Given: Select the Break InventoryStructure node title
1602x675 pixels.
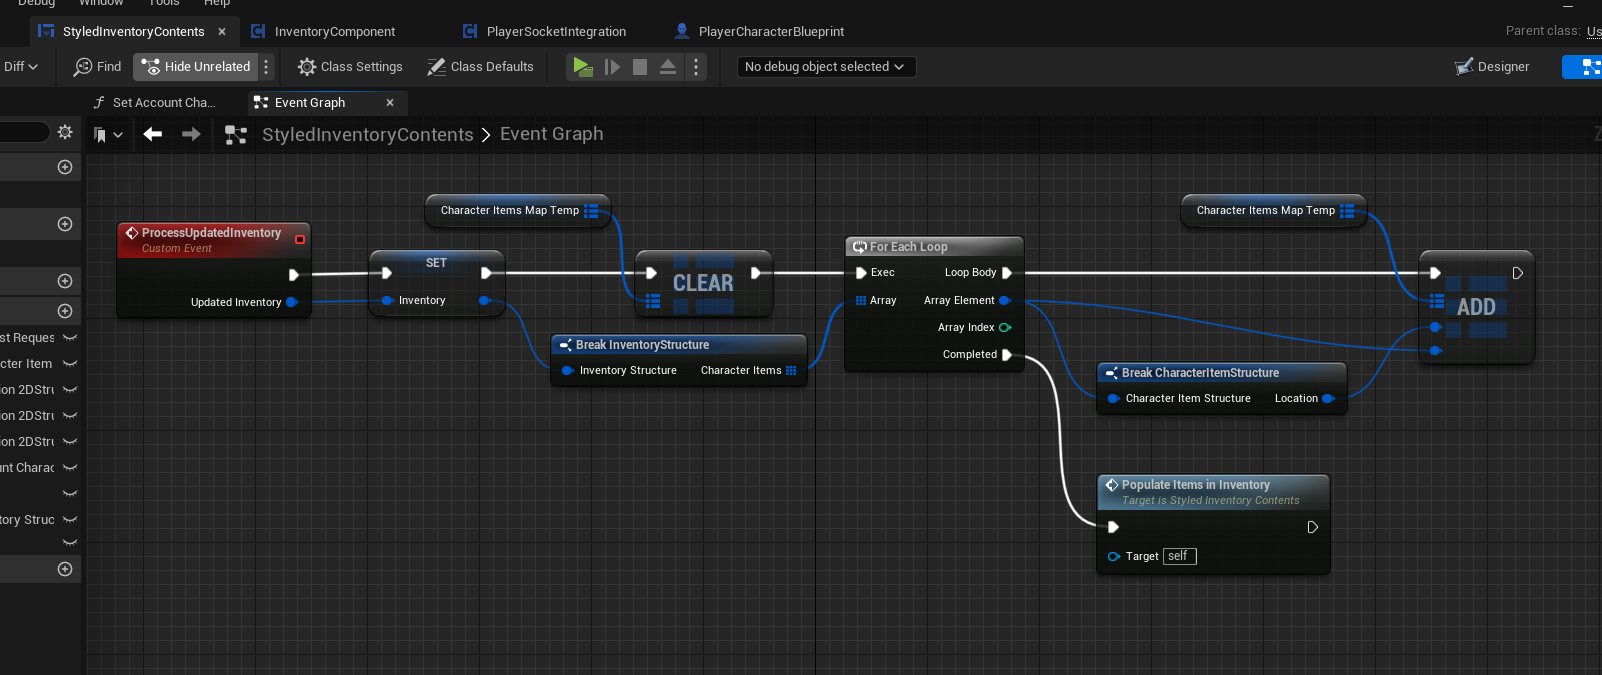Looking at the screenshot, I should 642,345.
